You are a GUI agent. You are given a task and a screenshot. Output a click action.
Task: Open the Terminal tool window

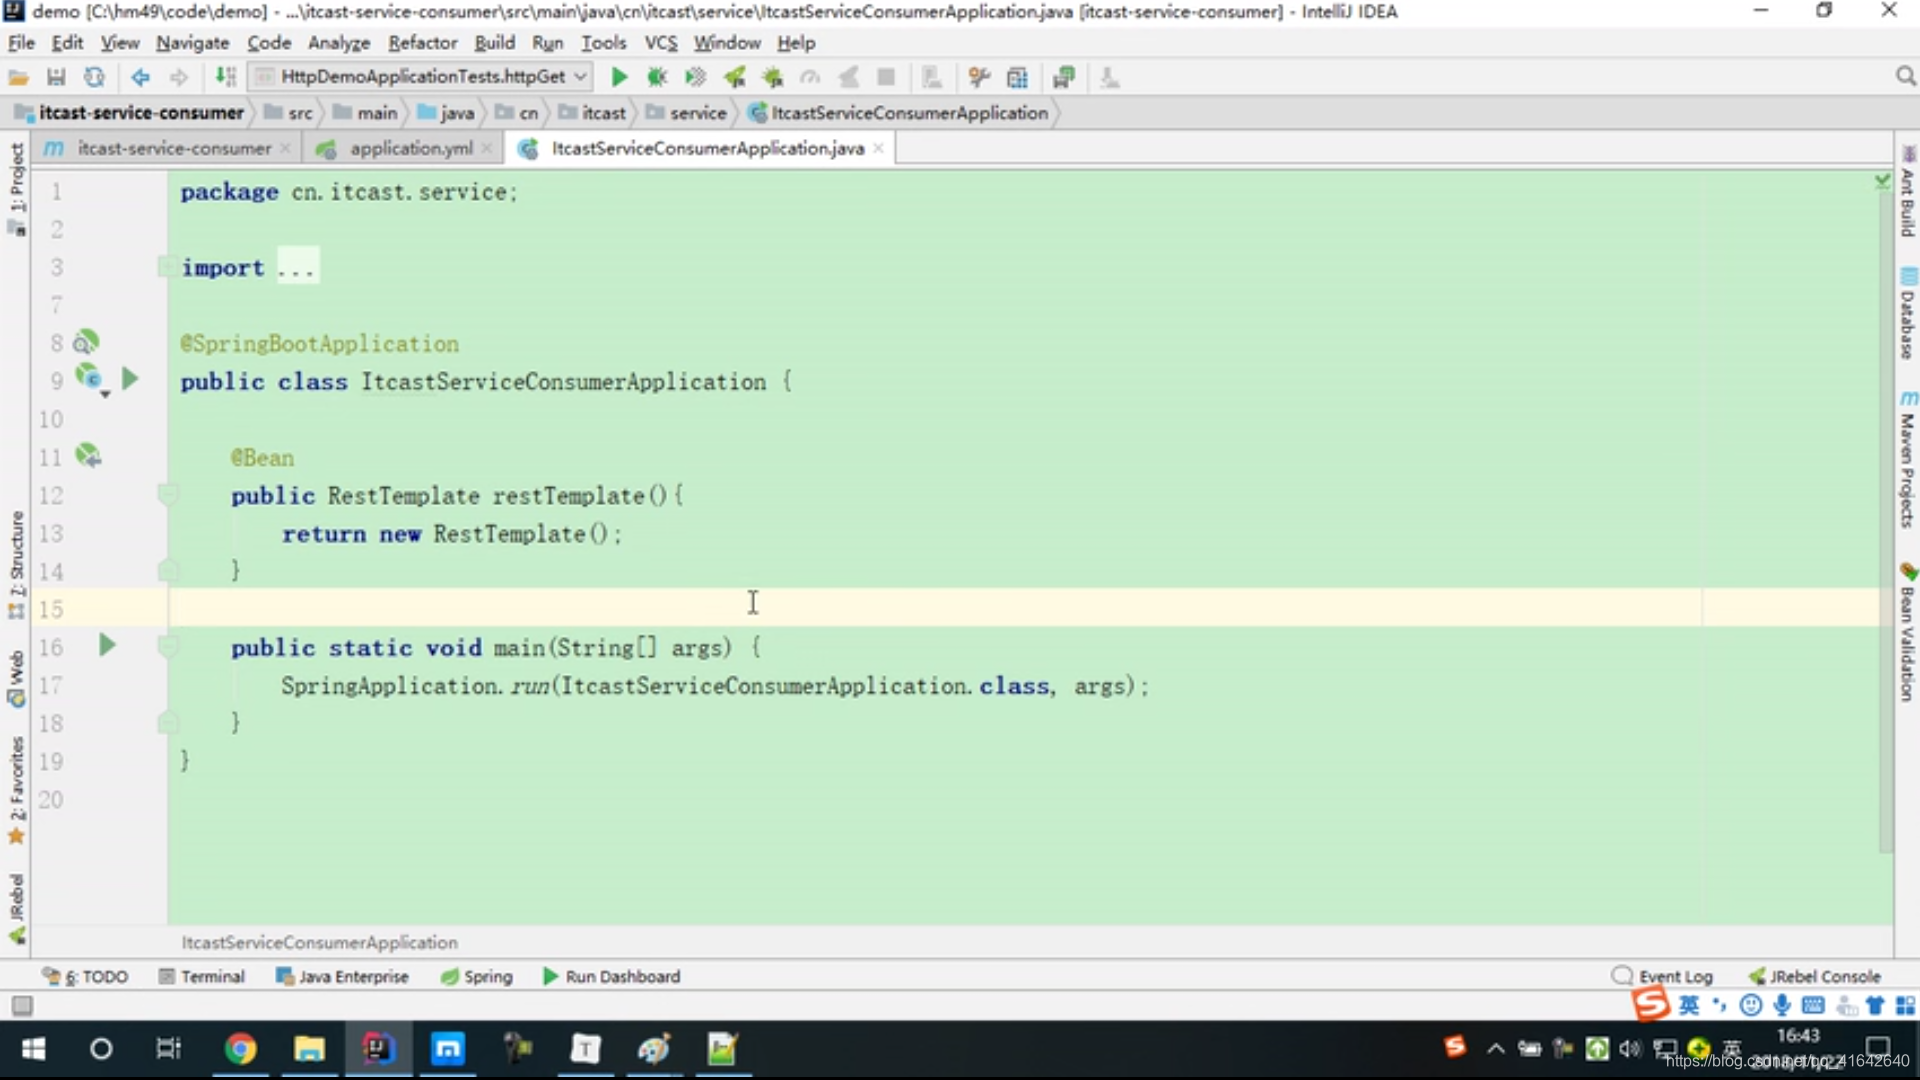tap(202, 976)
